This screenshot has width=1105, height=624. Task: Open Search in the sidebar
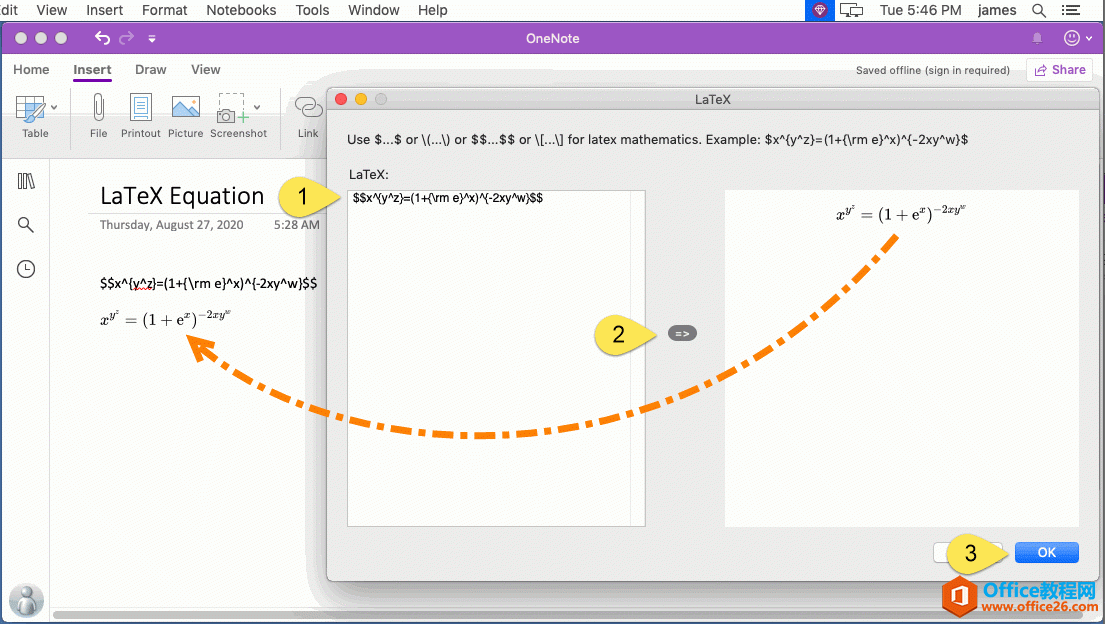25,225
